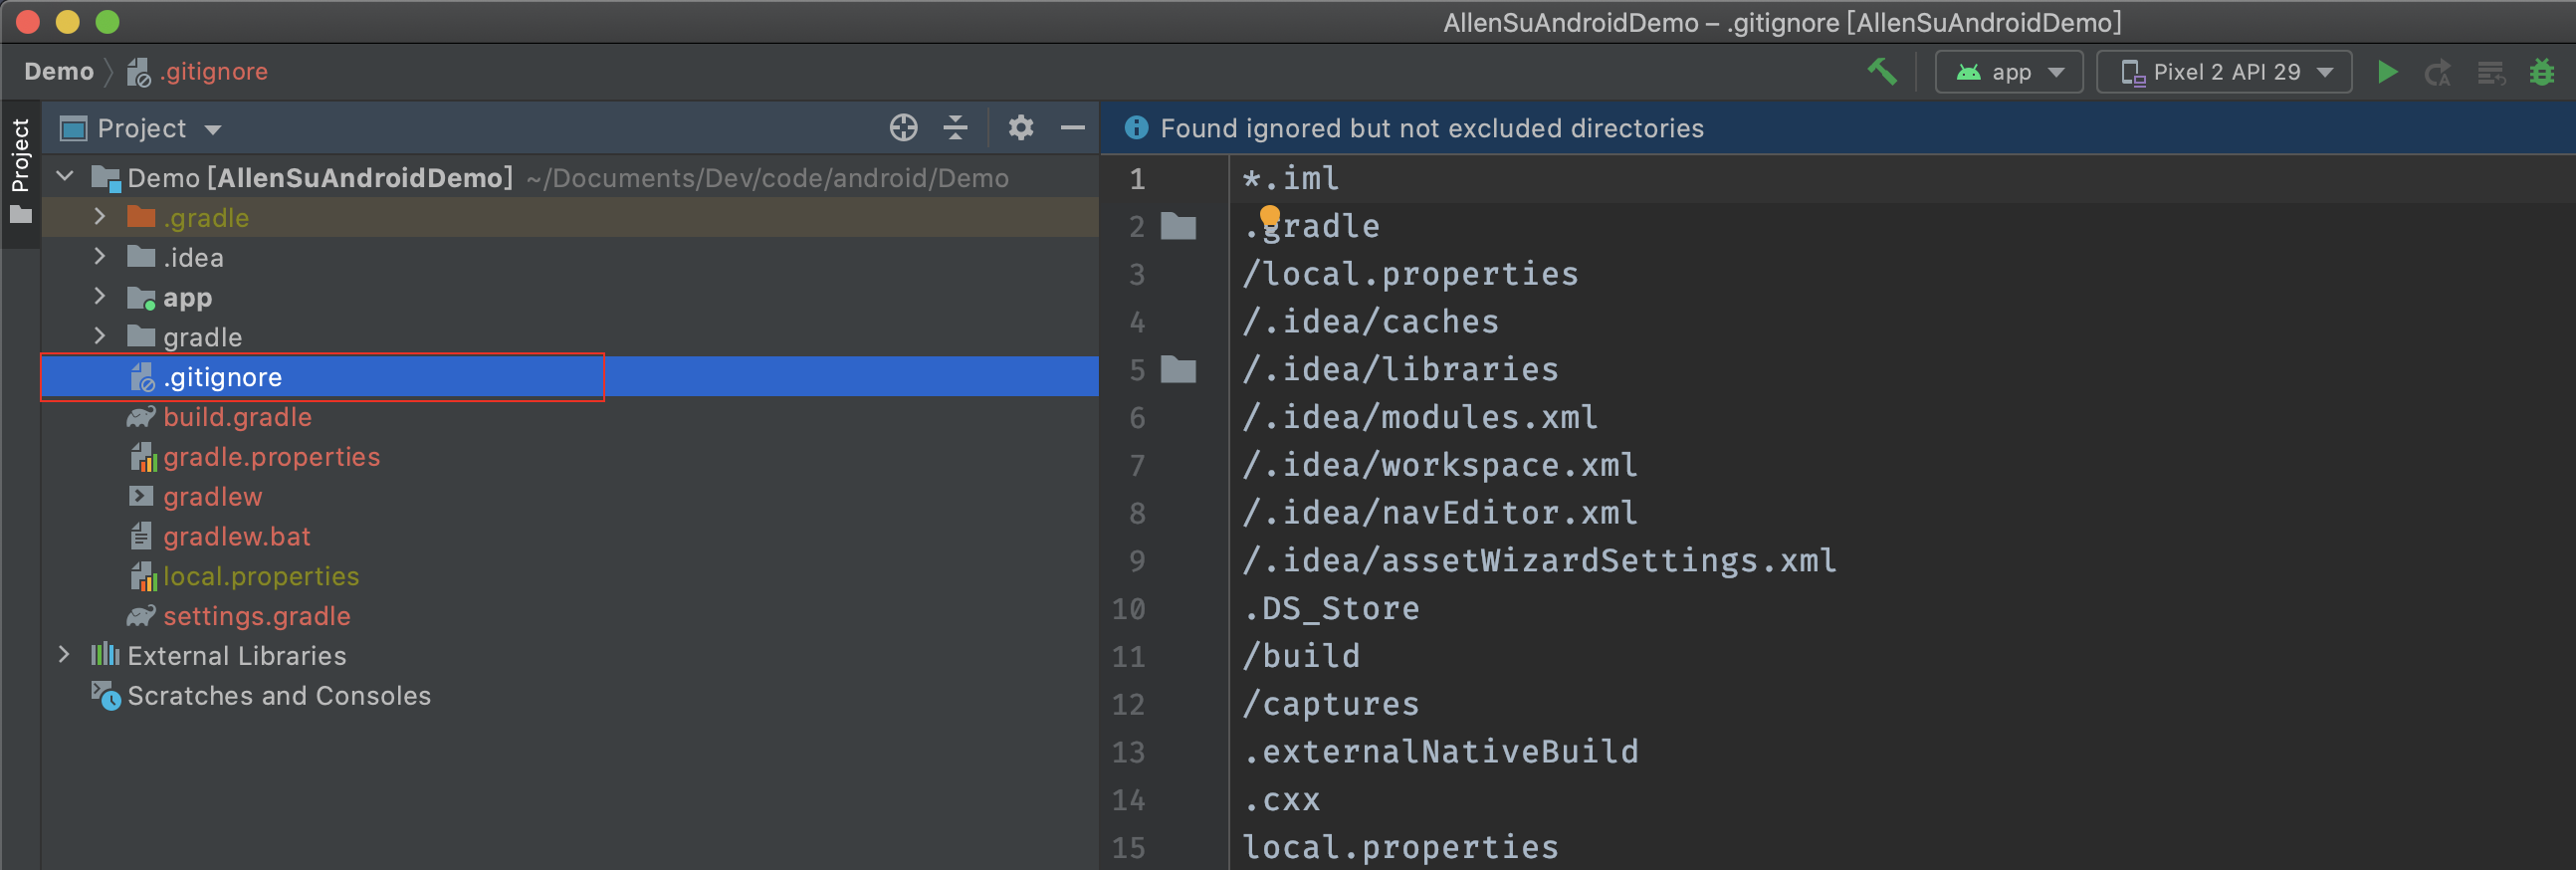
Task: Click '/captures' line in editor
Action: (x=1331, y=705)
